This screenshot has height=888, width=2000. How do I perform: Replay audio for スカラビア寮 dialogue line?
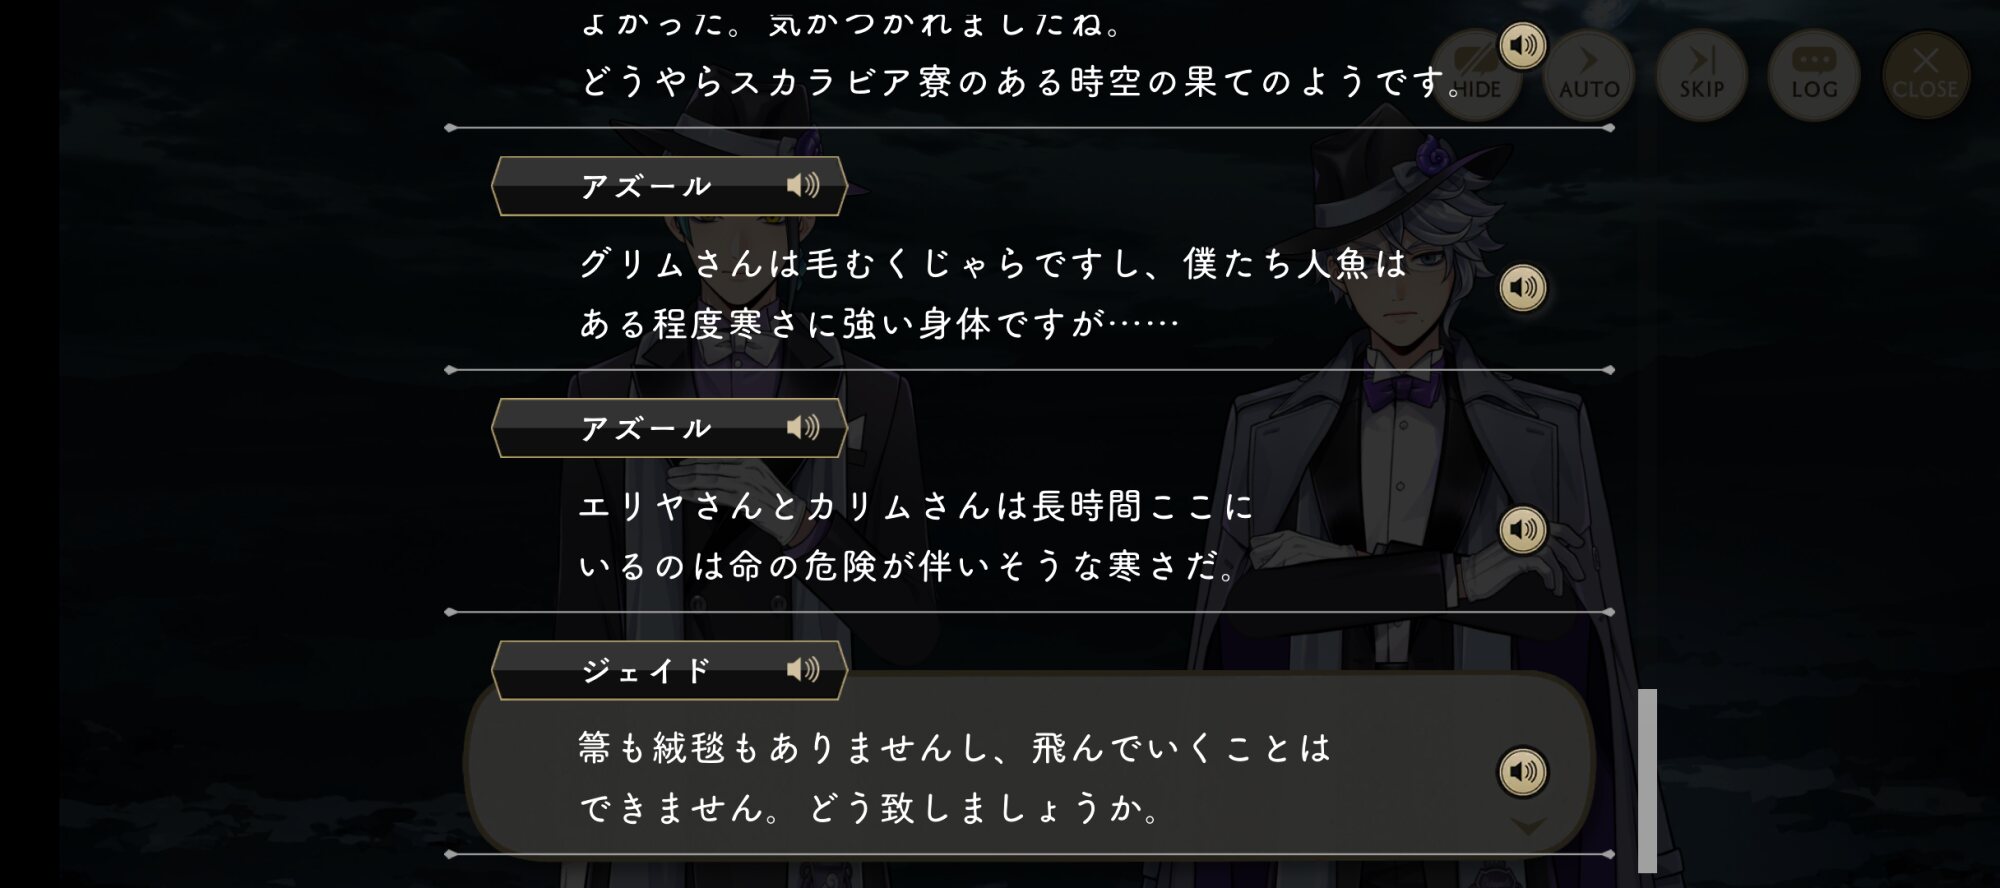point(1523,45)
